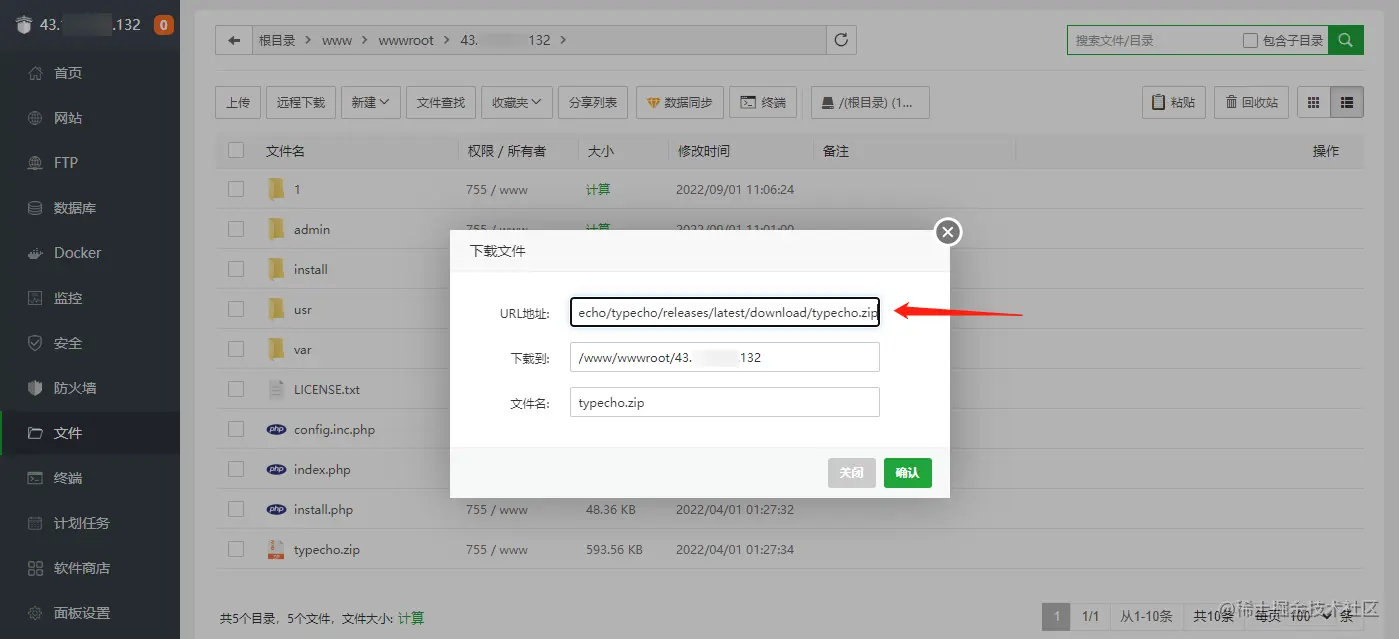Image resolution: width=1399 pixels, height=639 pixels.
Task: Check the box for typecho.zip
Action: tap(236, 549)
